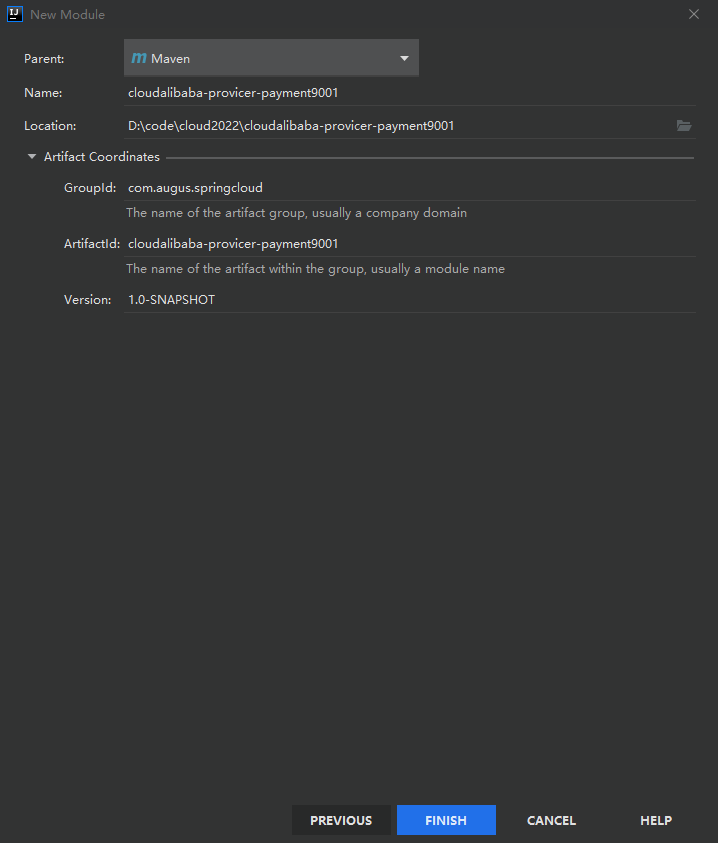Image resolution: width=718 pixels, height=843 pixels.
Task: Cancel the module creation
Action: [x=551, y=820]
